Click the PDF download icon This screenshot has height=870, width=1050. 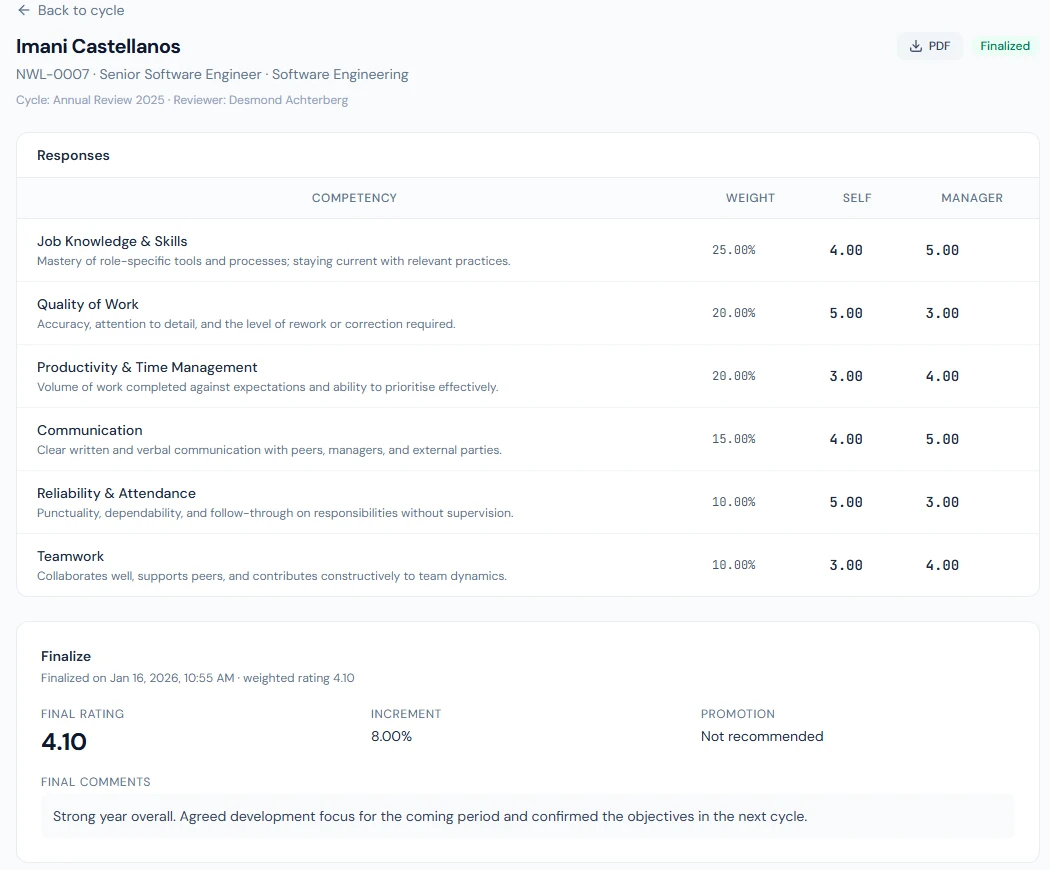[x=915, y=46]
